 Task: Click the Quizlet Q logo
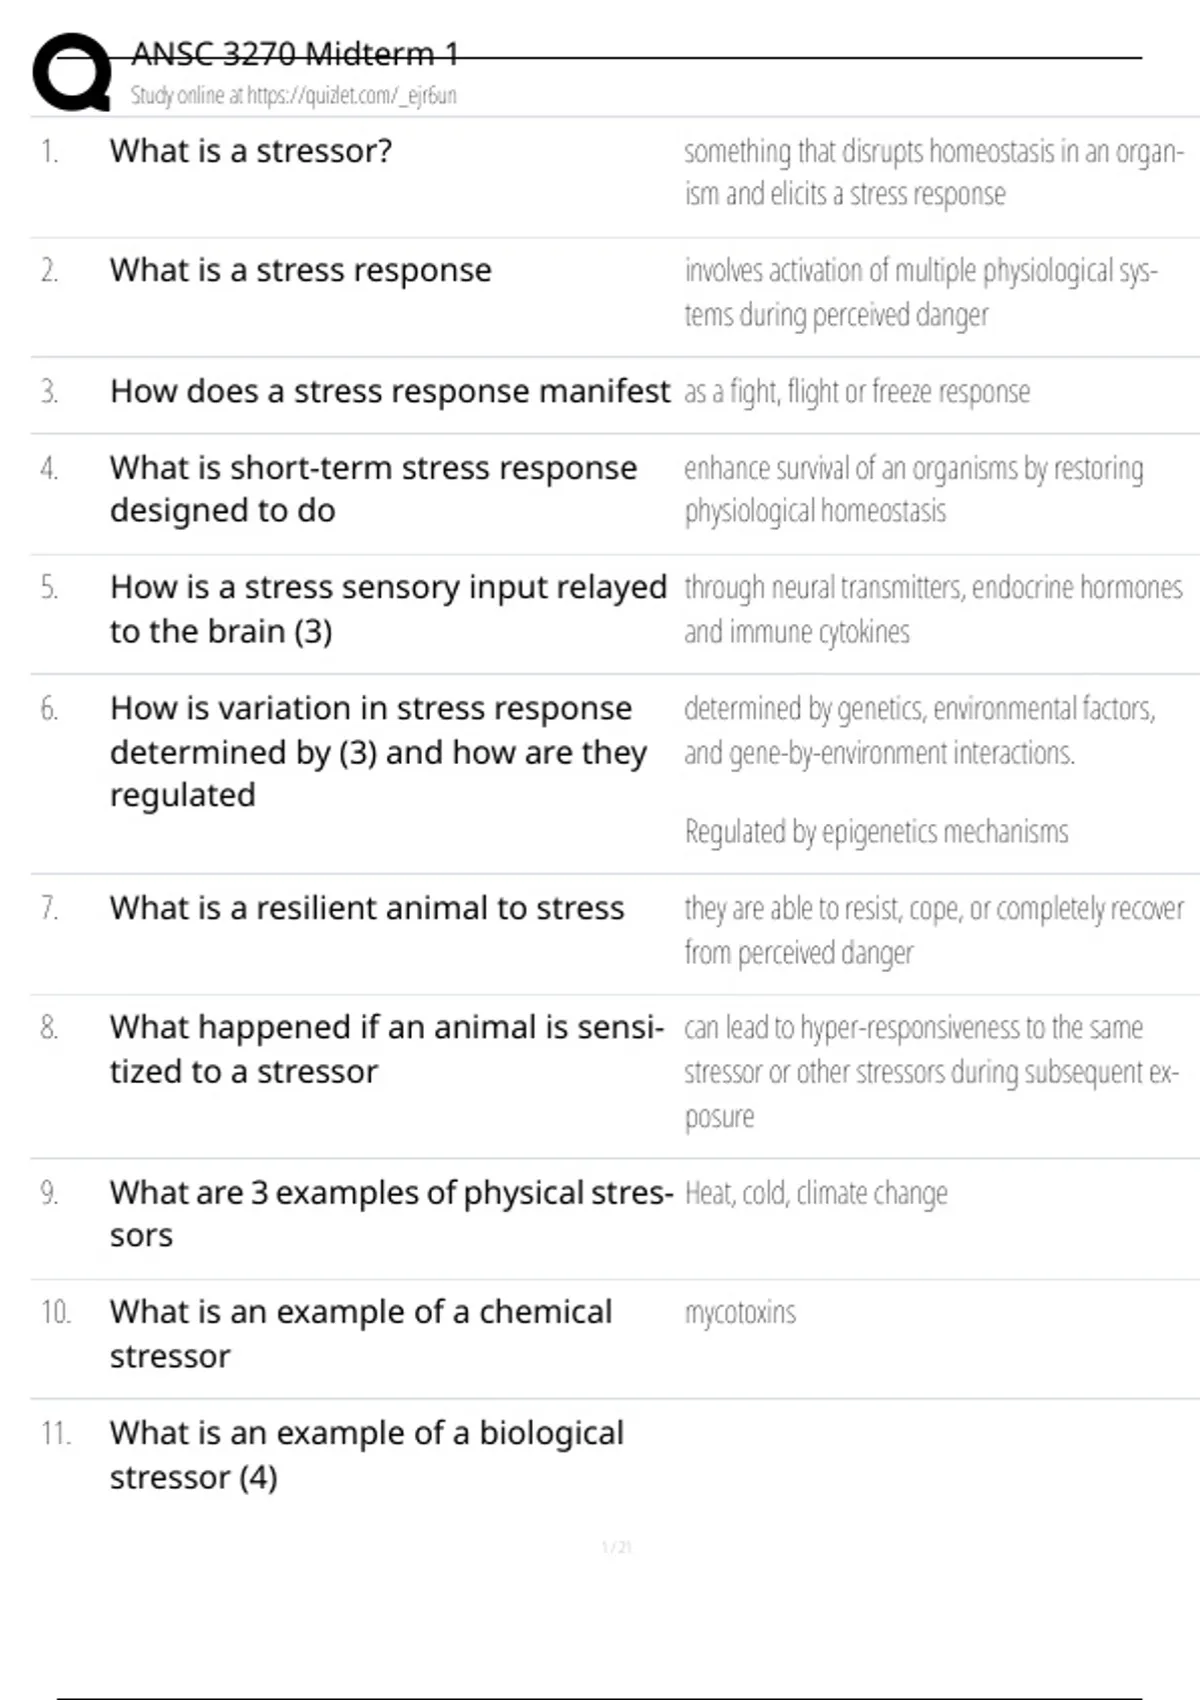tap(72, 72)
